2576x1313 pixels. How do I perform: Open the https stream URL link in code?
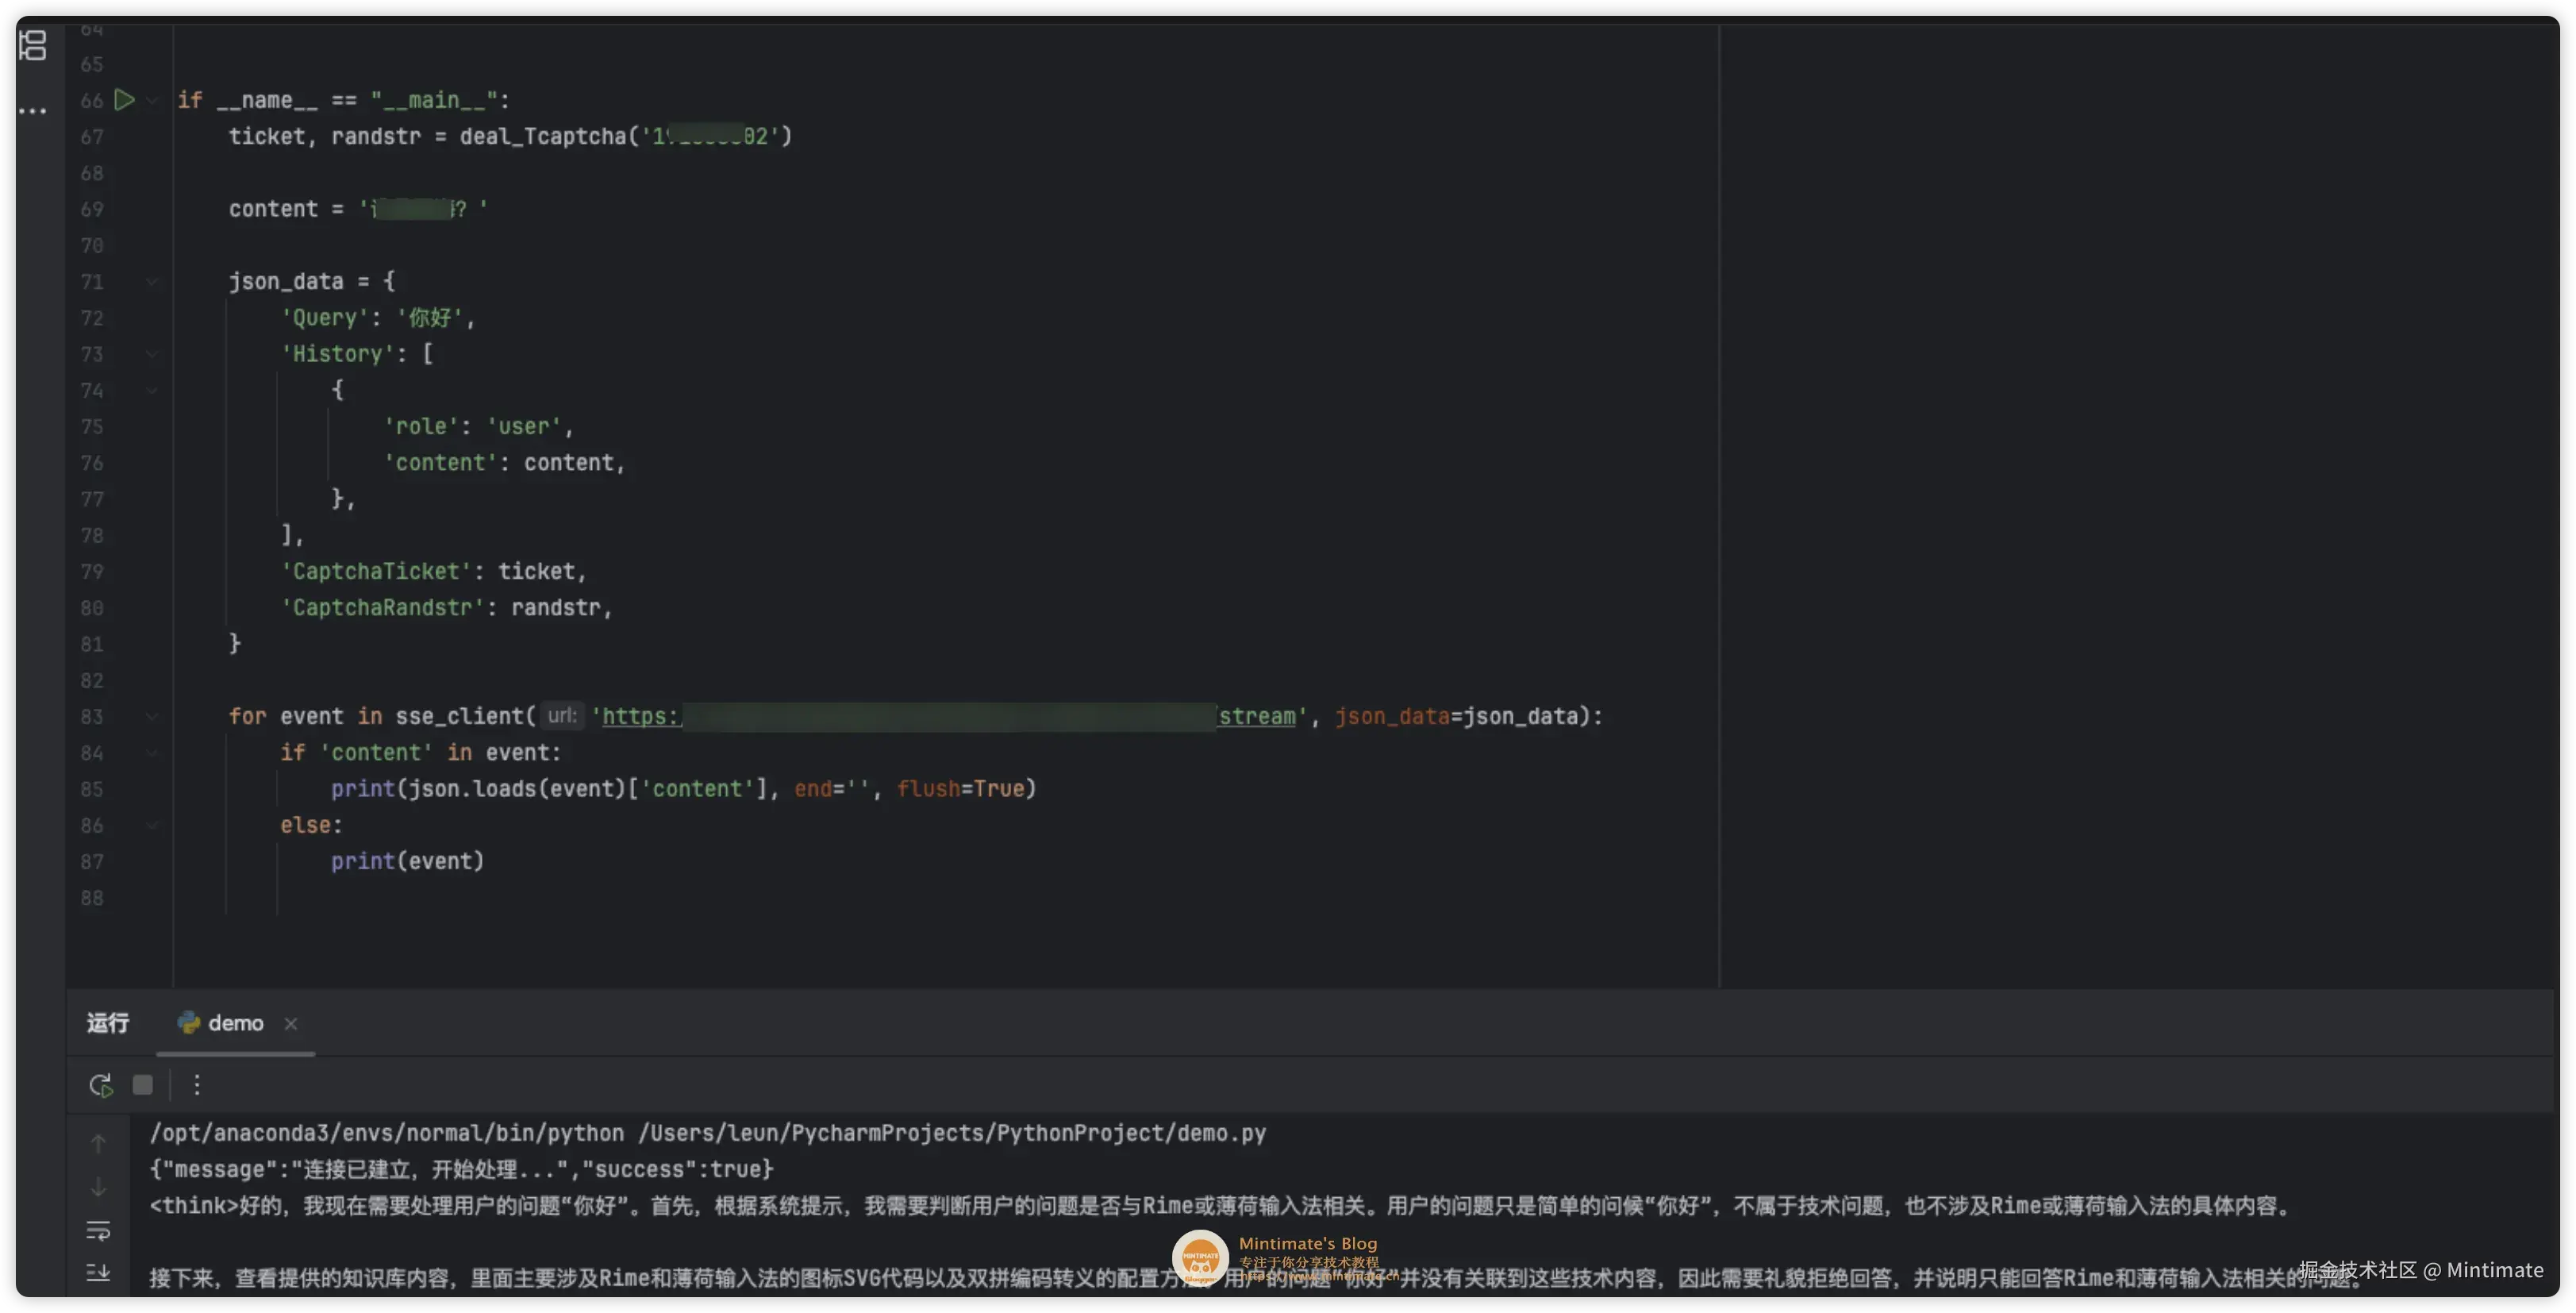coord(640,717)
